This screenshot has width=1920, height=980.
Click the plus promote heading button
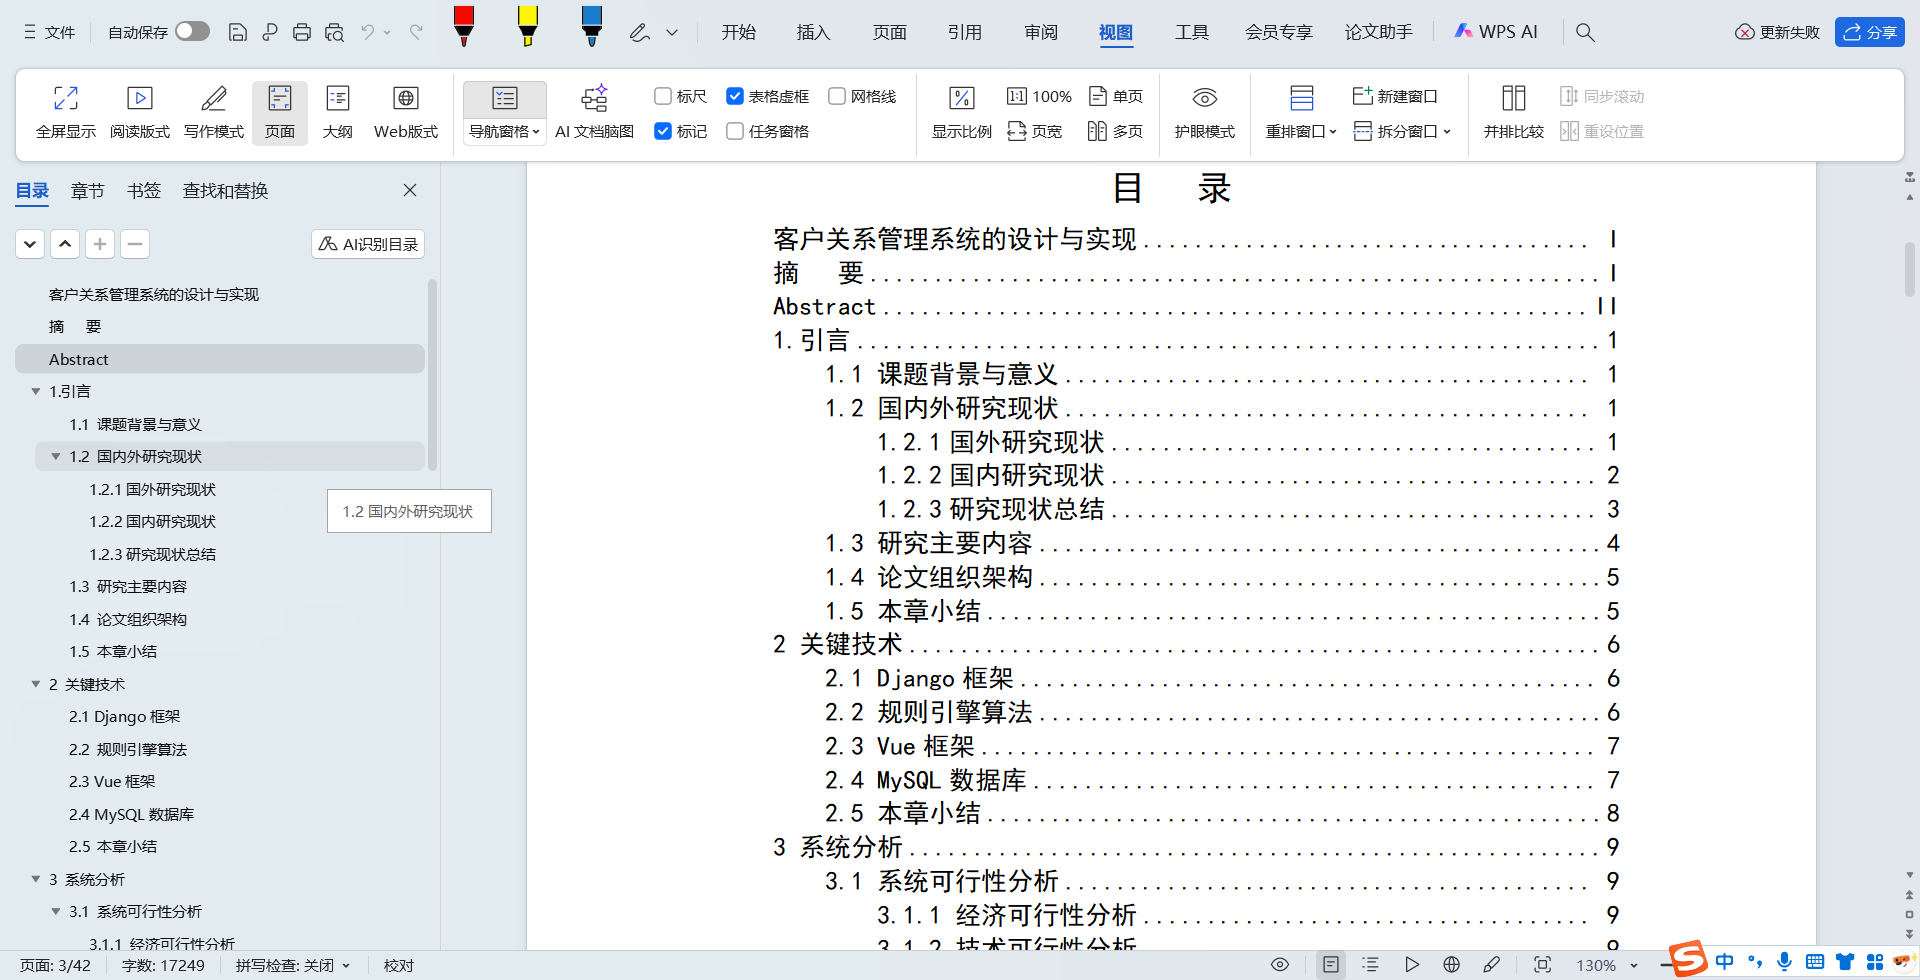[100, 244]
